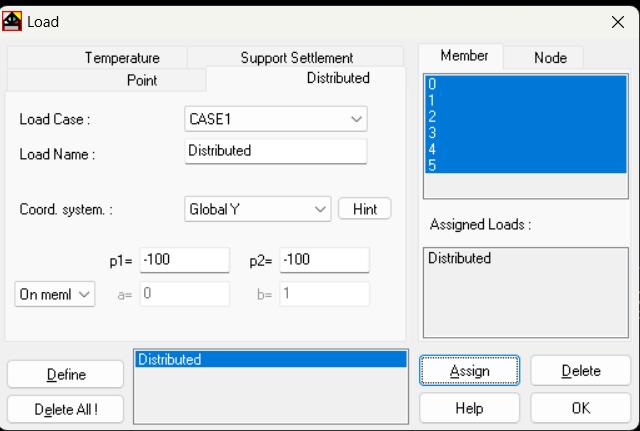Select Distributed in the Assigned Loads list

pyautogui.click(x=459, y=258)
